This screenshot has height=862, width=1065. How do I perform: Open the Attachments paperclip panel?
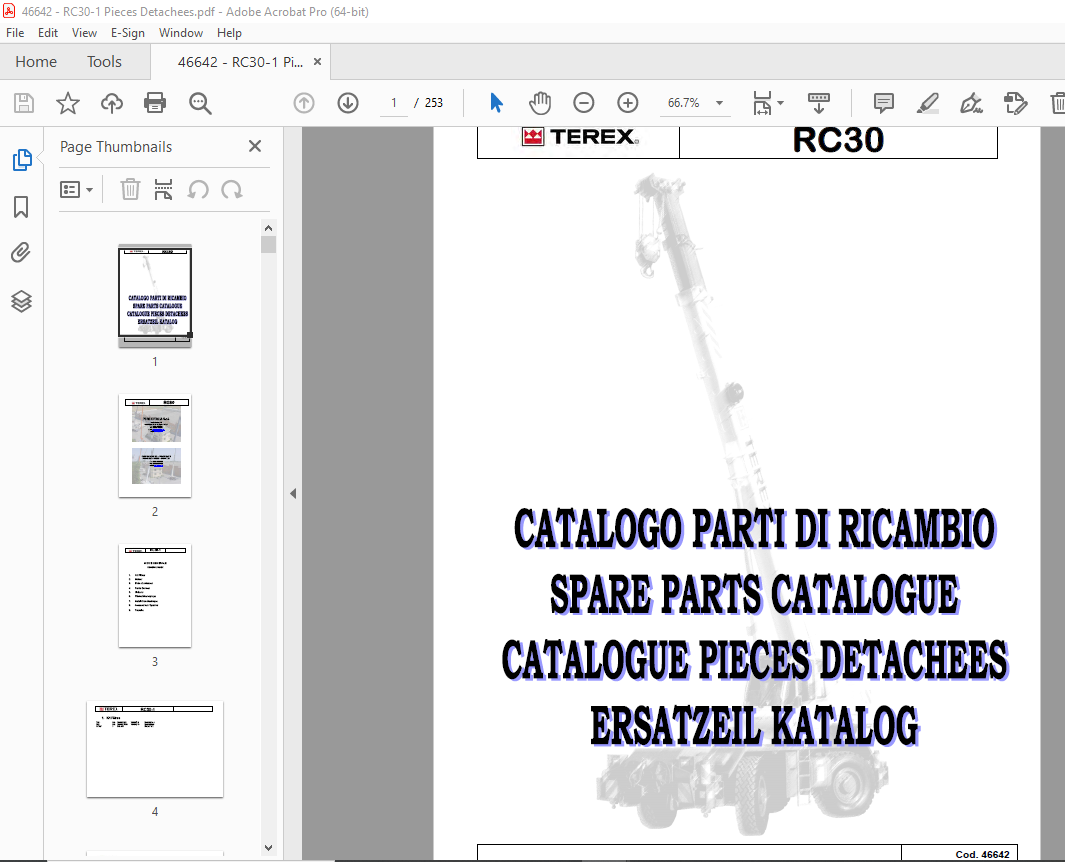coord(21,253)
